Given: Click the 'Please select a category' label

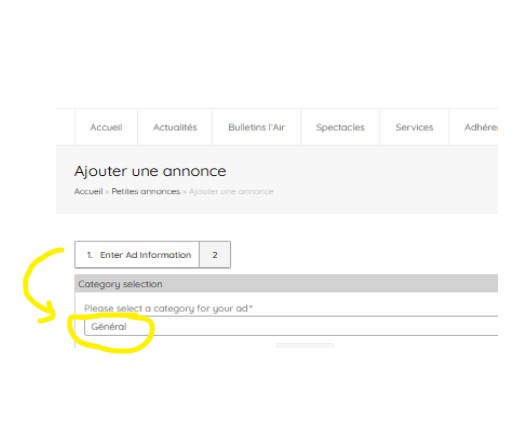Looking at the screenshot, I should (x=166, y=308).
